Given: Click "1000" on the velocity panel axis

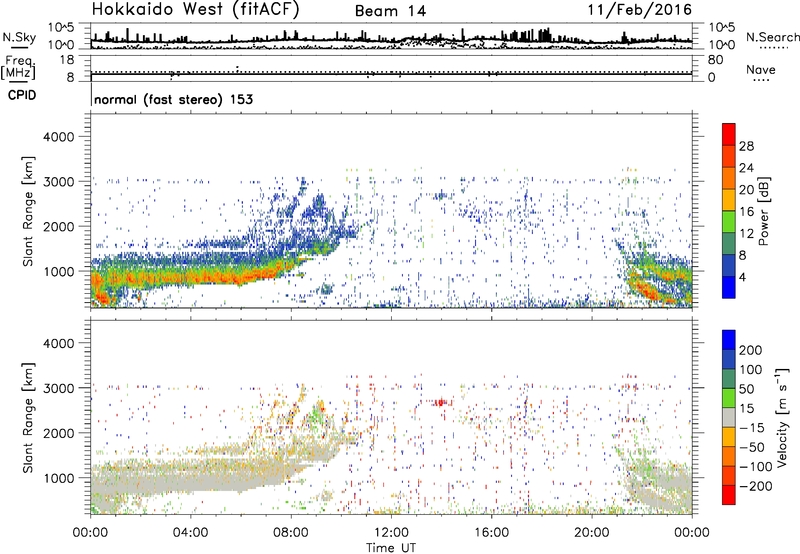Looking at the screenshot, I should click(59, 478).
